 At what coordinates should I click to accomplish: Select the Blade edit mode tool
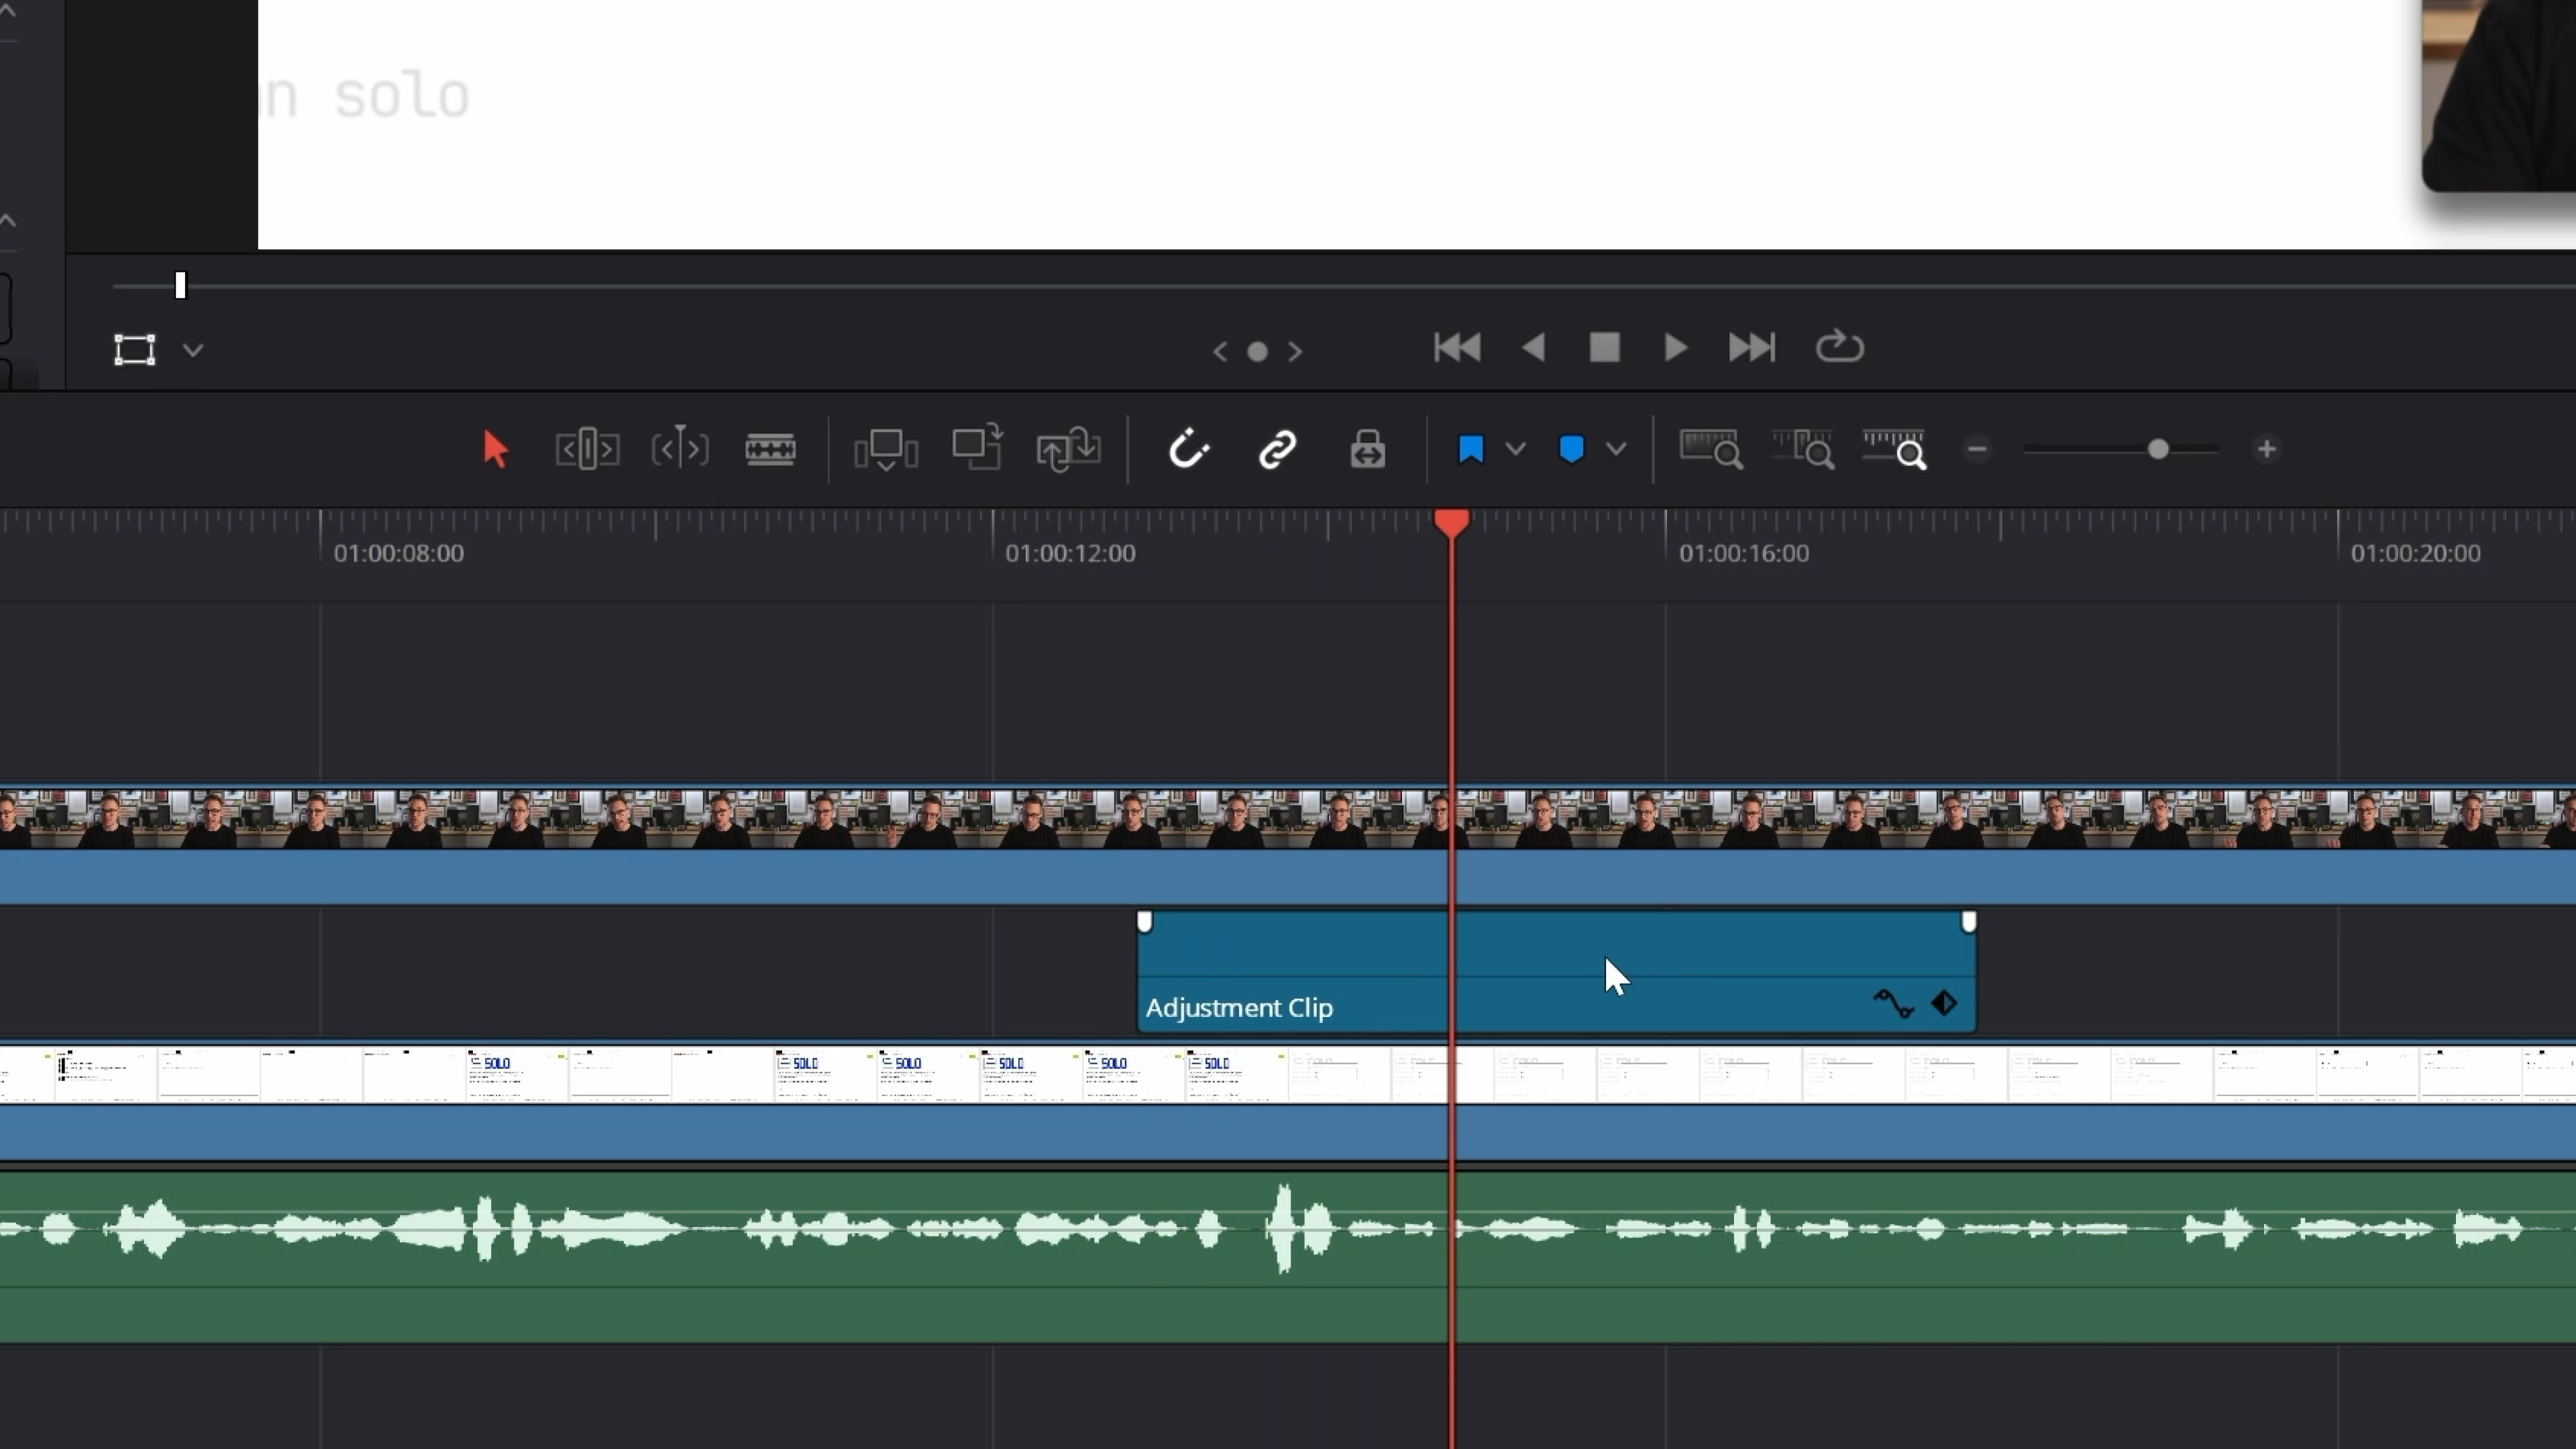(x=770, y=449)
